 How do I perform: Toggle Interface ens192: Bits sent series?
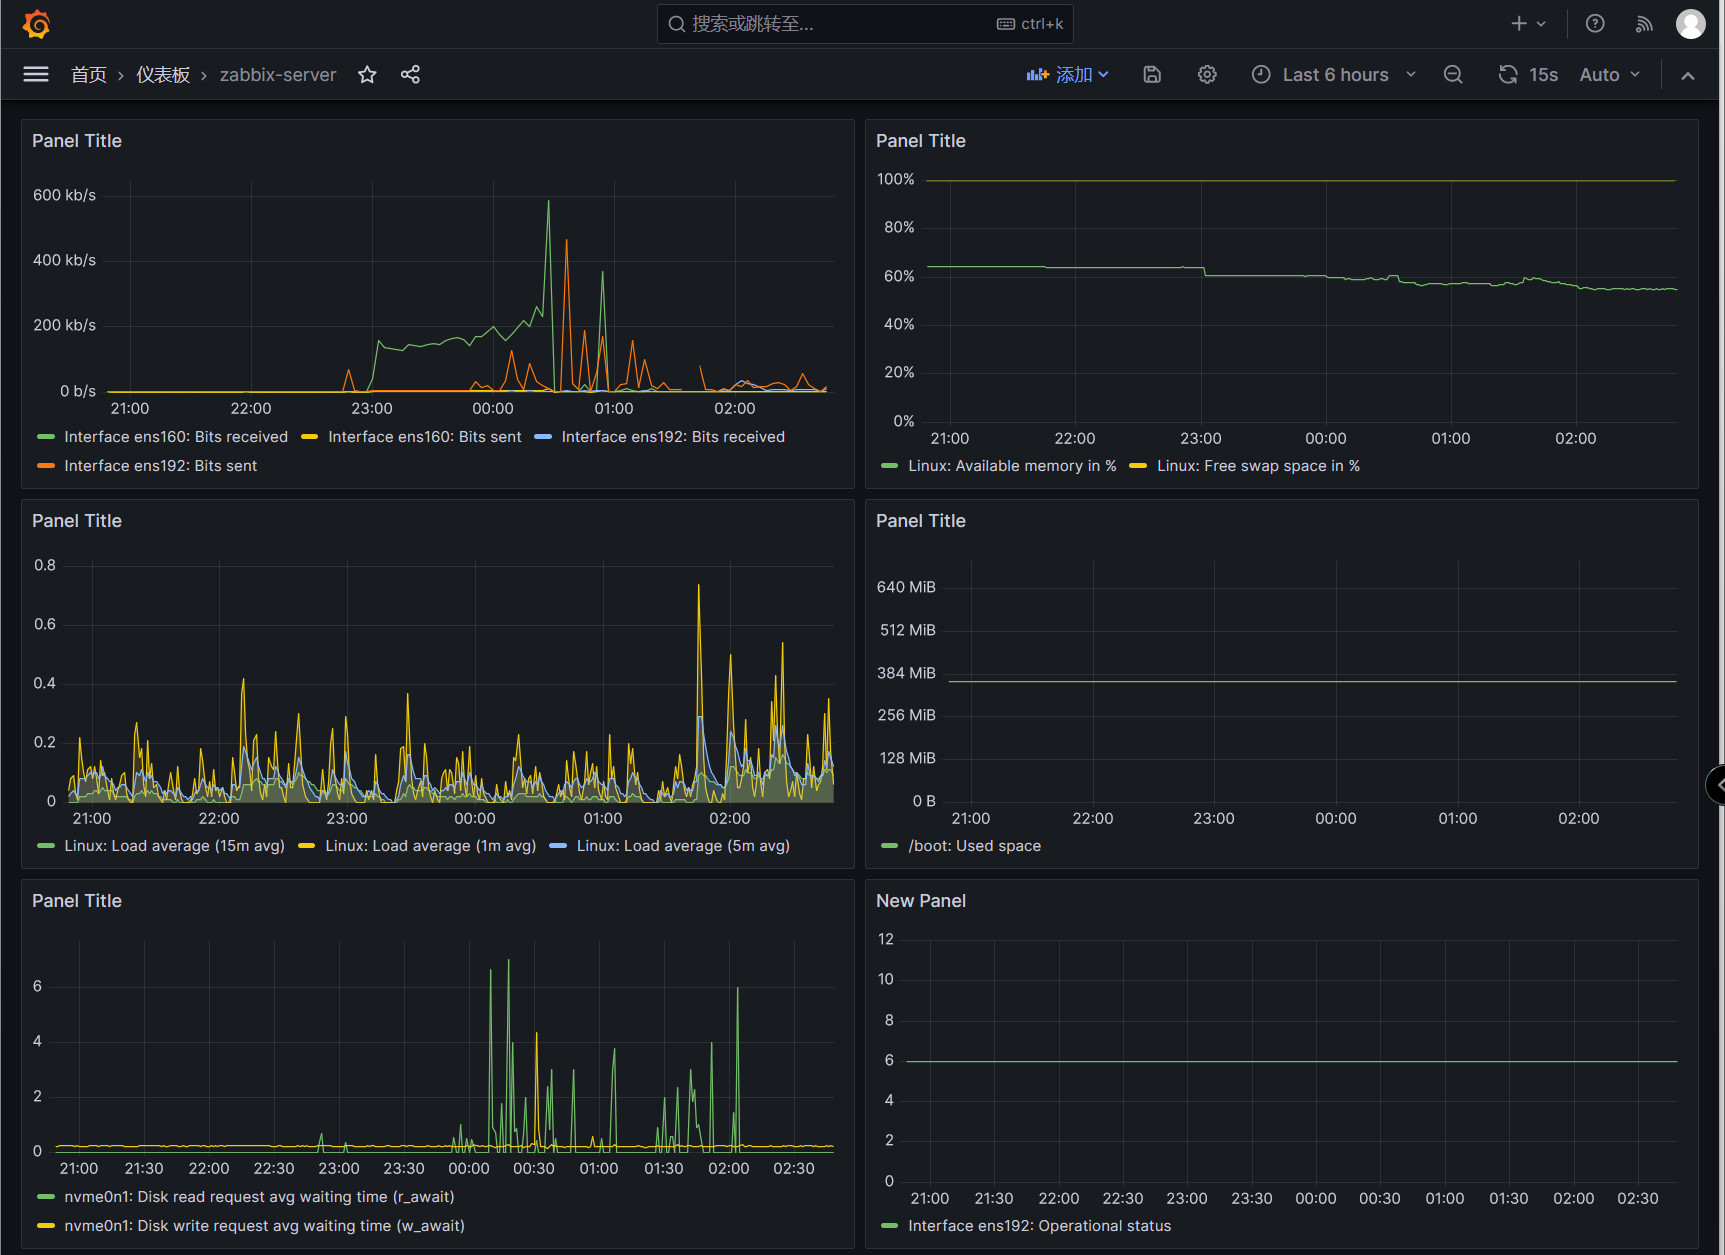(161, 466)
